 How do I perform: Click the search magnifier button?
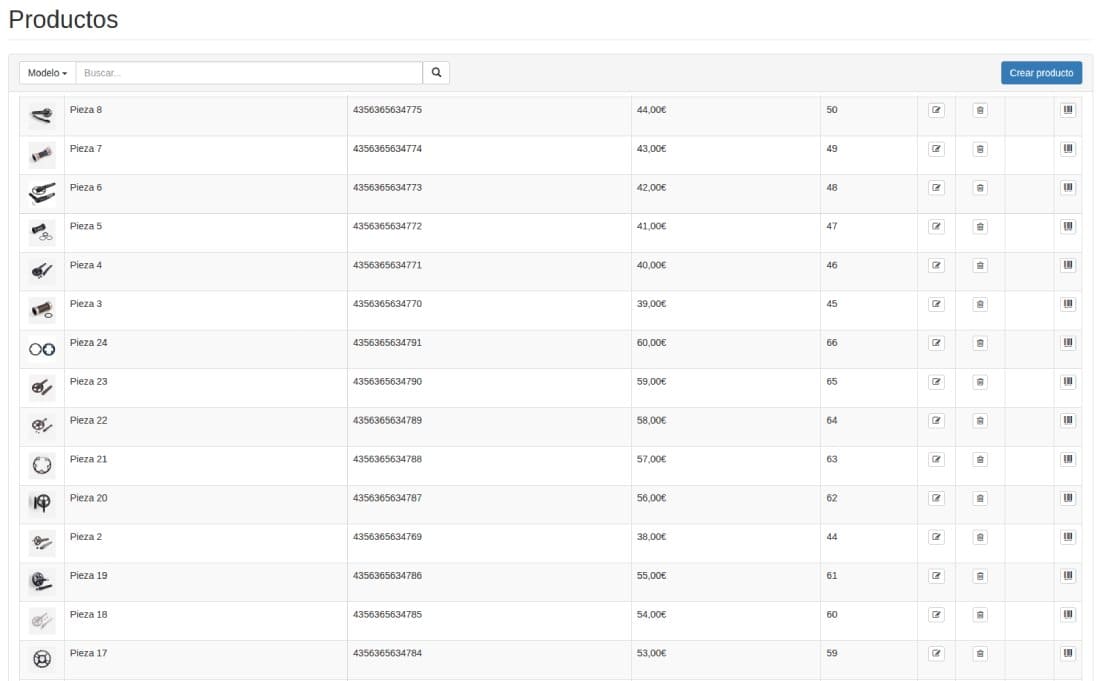pos(436,73)
